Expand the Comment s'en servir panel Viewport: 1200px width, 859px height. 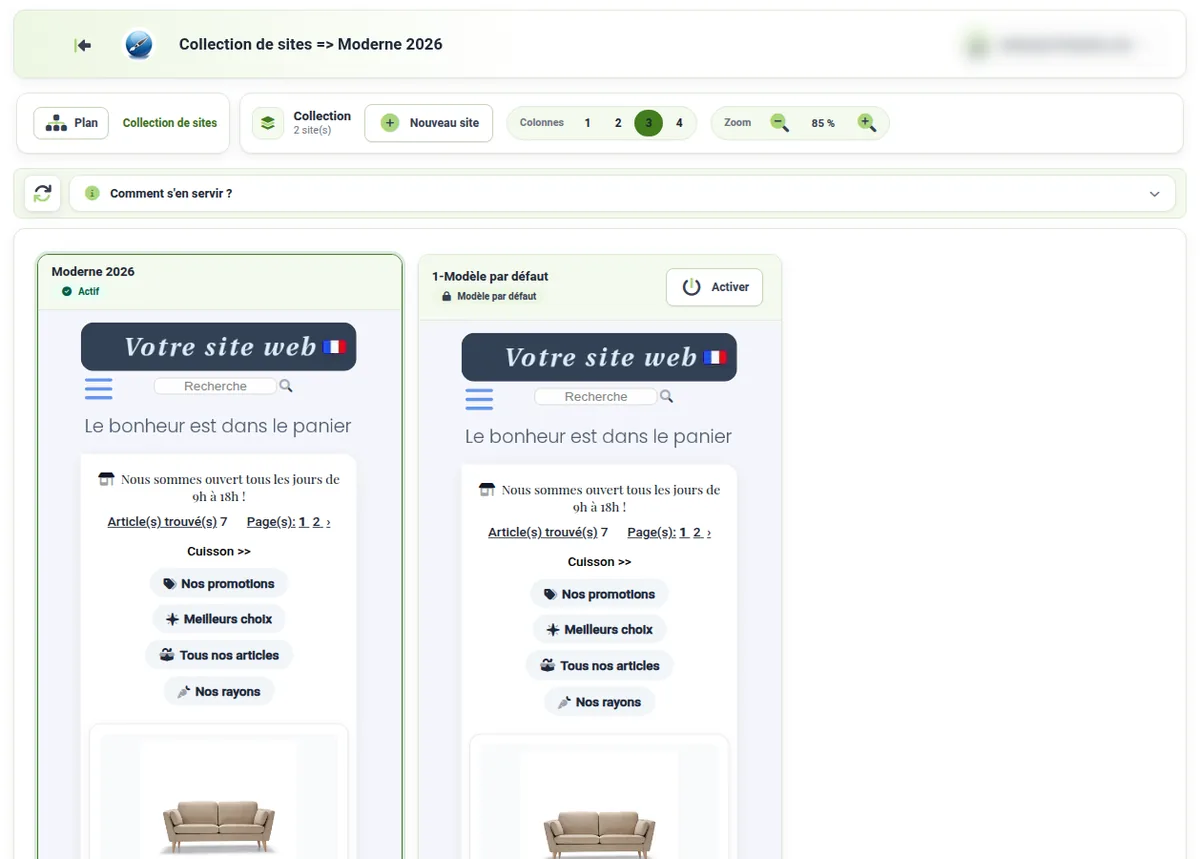(622, 193)
